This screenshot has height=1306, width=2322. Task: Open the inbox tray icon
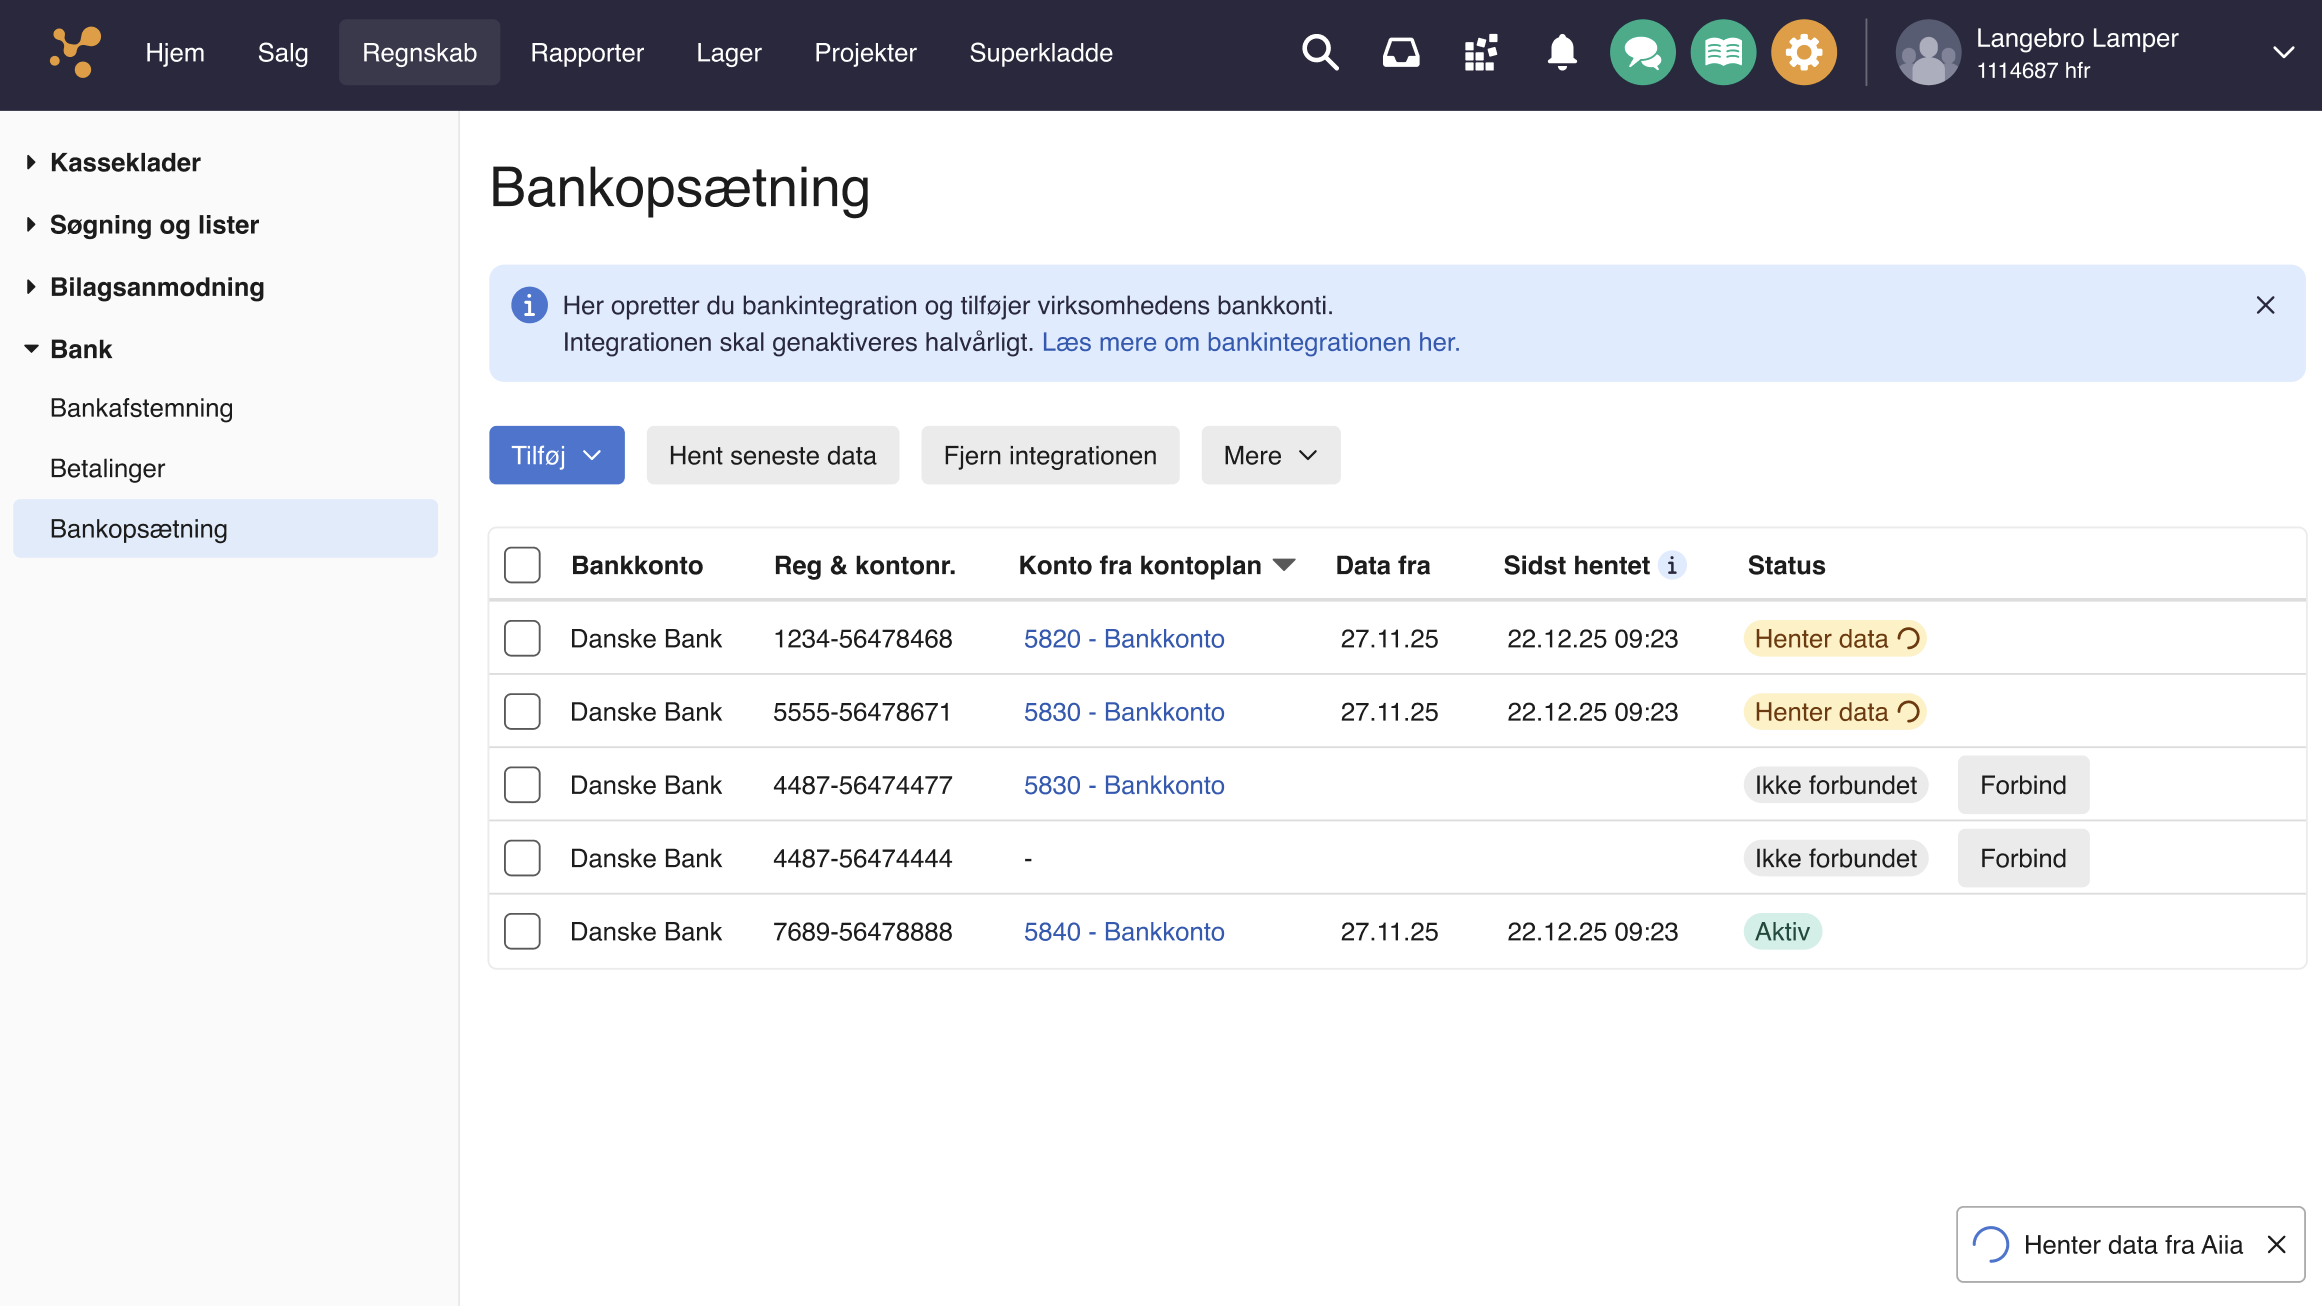pos(1400,52)
